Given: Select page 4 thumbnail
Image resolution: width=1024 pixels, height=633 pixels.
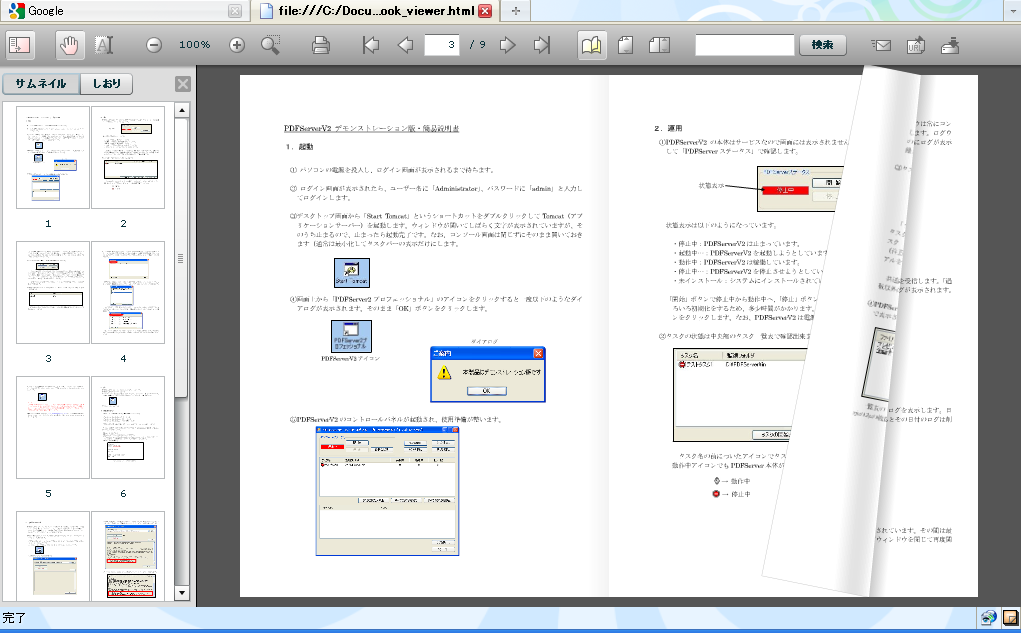Looking at the screenshot, I should click(x=128, y=293).
